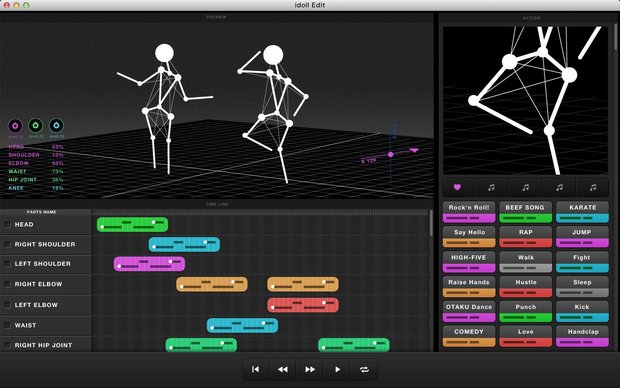This screenshot has width=620, height=388.
Task: Select the pink X-axis slider handle
Action: pyautogui.click(x=391, y=154)
